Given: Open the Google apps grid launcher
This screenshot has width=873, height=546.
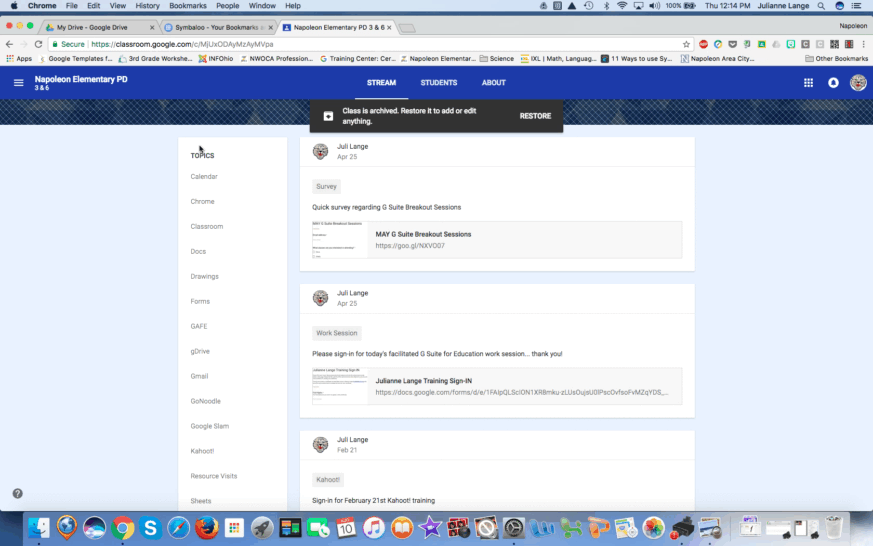Looking at the screenshot, I should [808, 83].
